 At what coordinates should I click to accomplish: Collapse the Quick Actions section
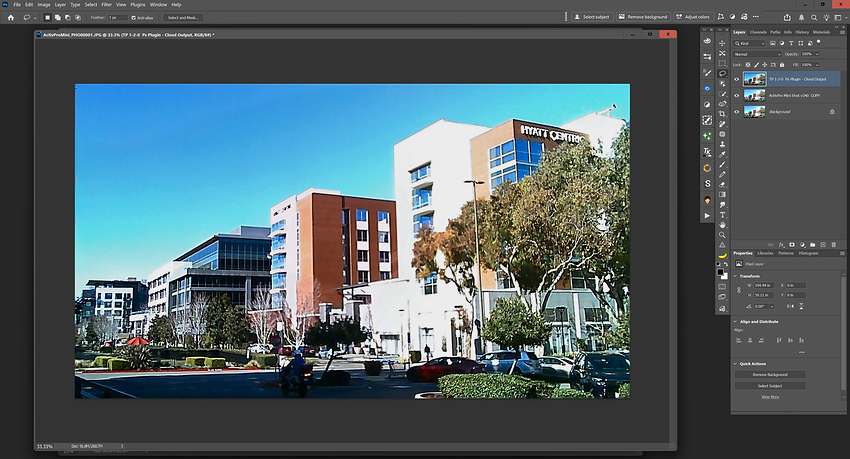coord(736,363)
